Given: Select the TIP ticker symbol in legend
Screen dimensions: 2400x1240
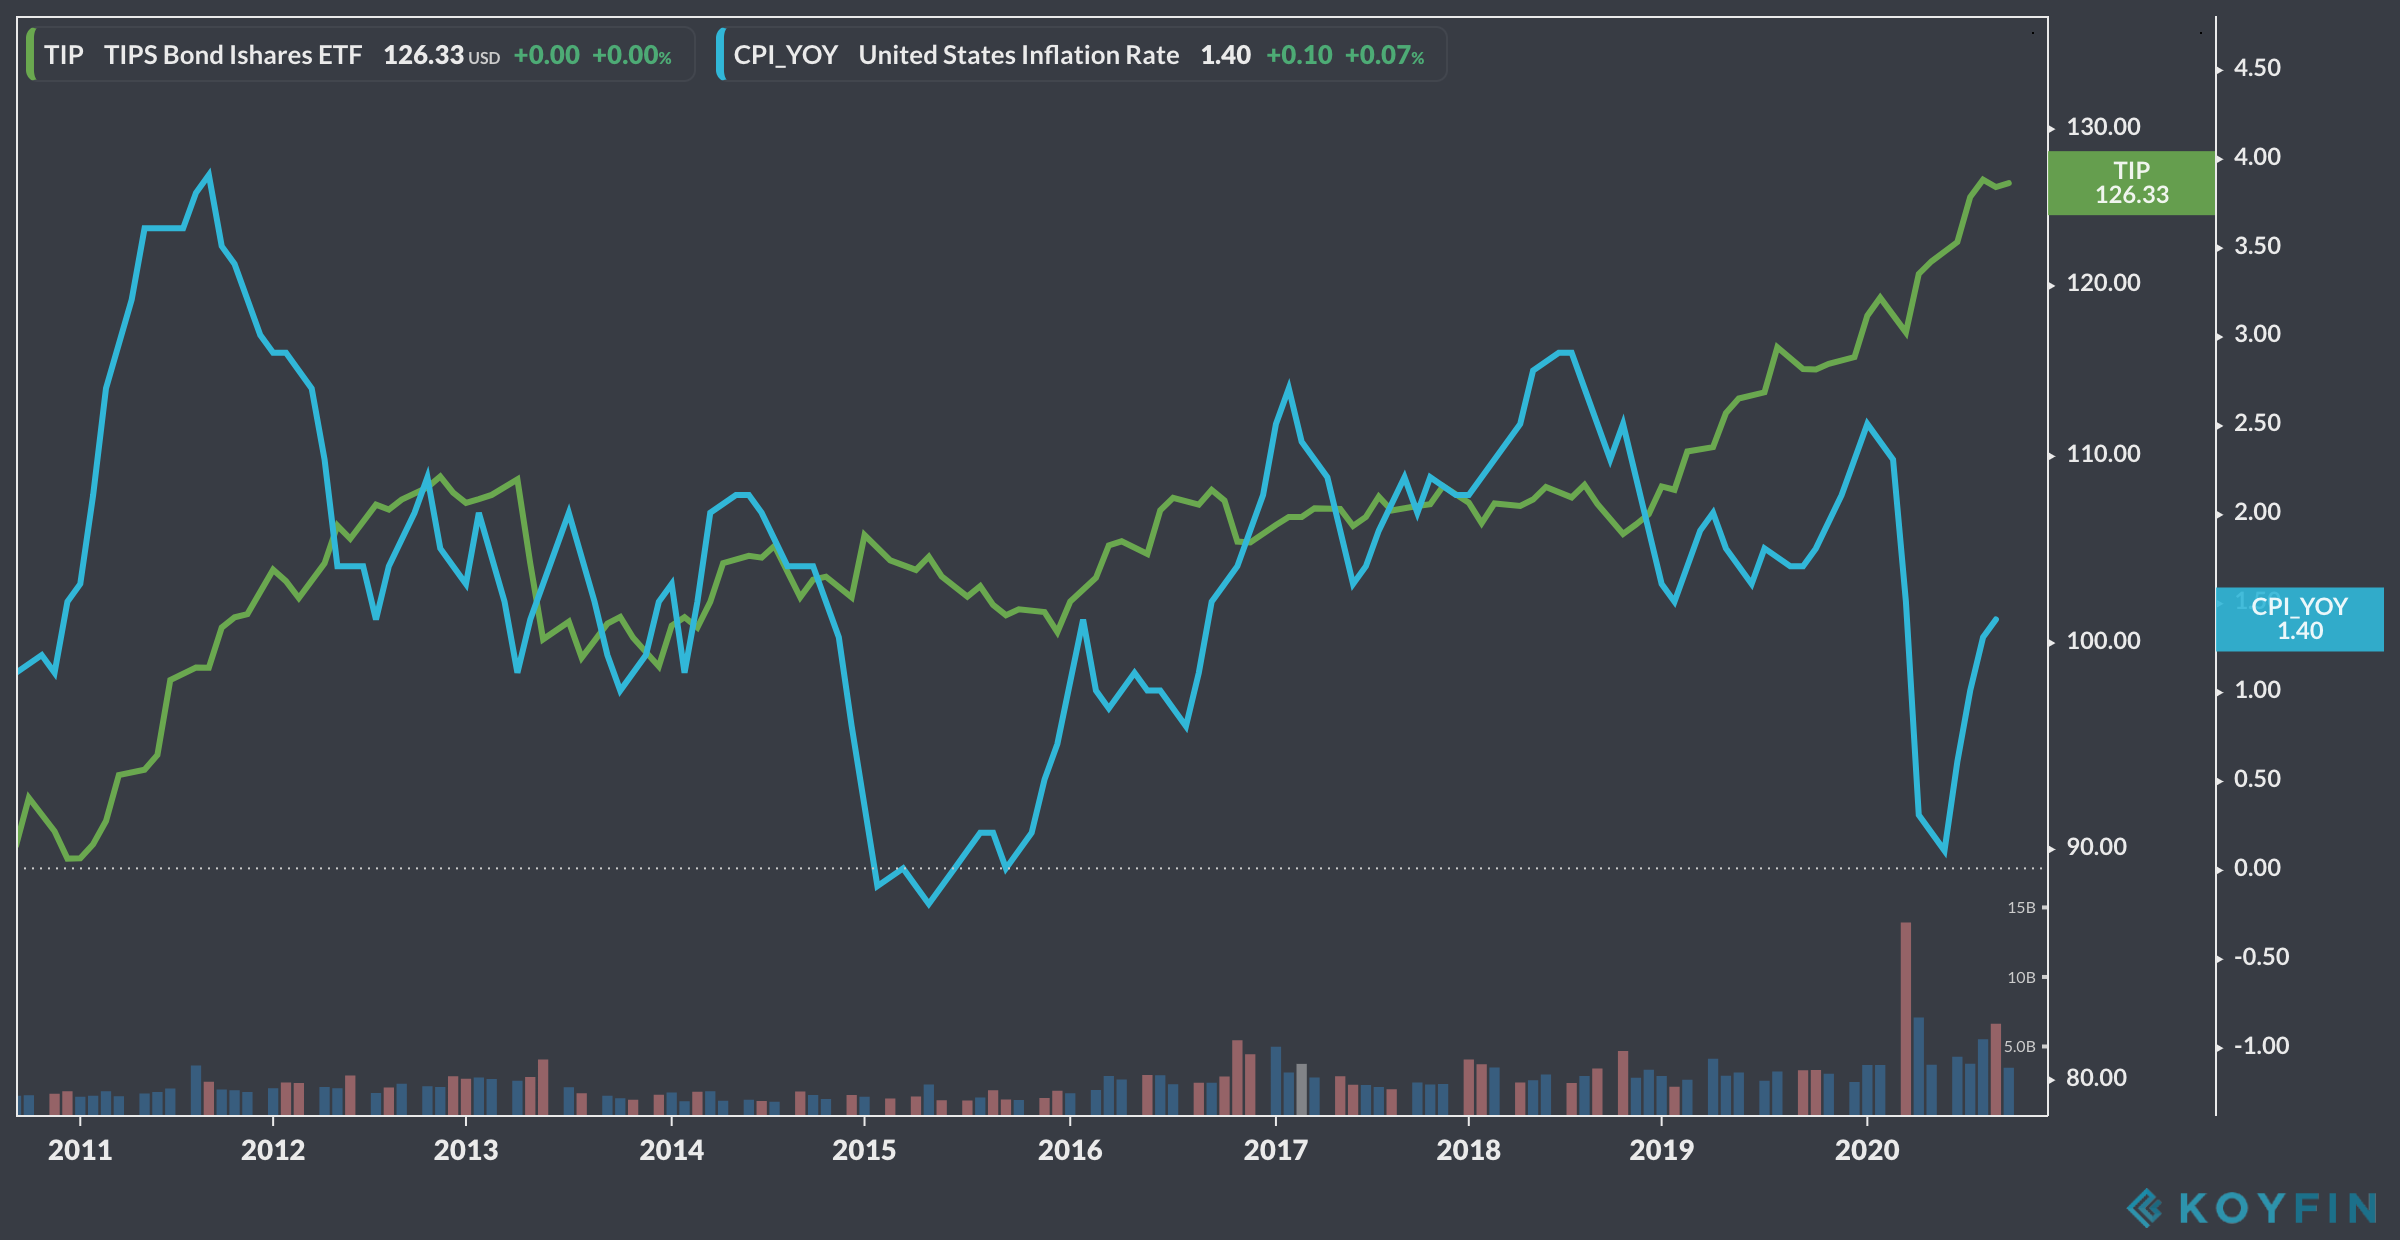Looking at the screenshot, I should pos(64,55).
